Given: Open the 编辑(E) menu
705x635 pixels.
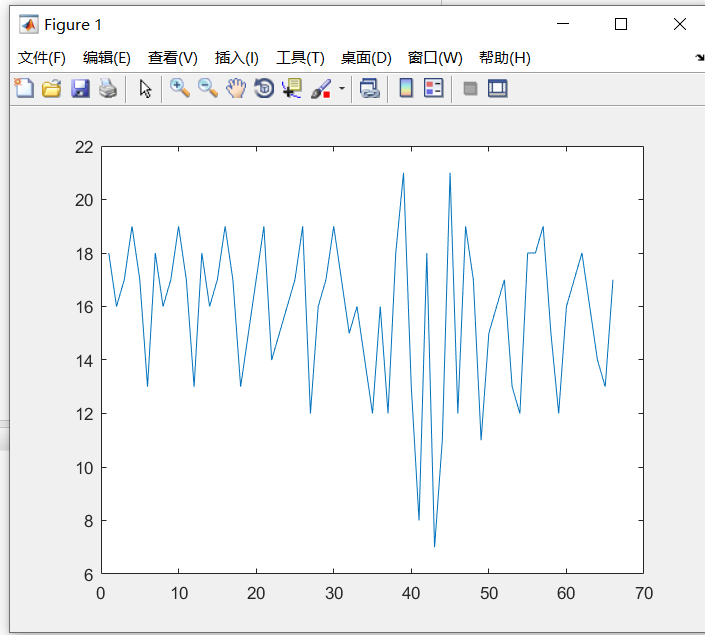Looking at the screenshot, I should tap(107, 58).
